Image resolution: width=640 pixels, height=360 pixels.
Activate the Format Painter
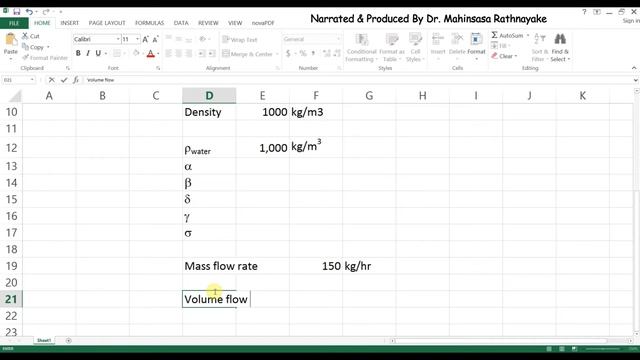point(45,58)
